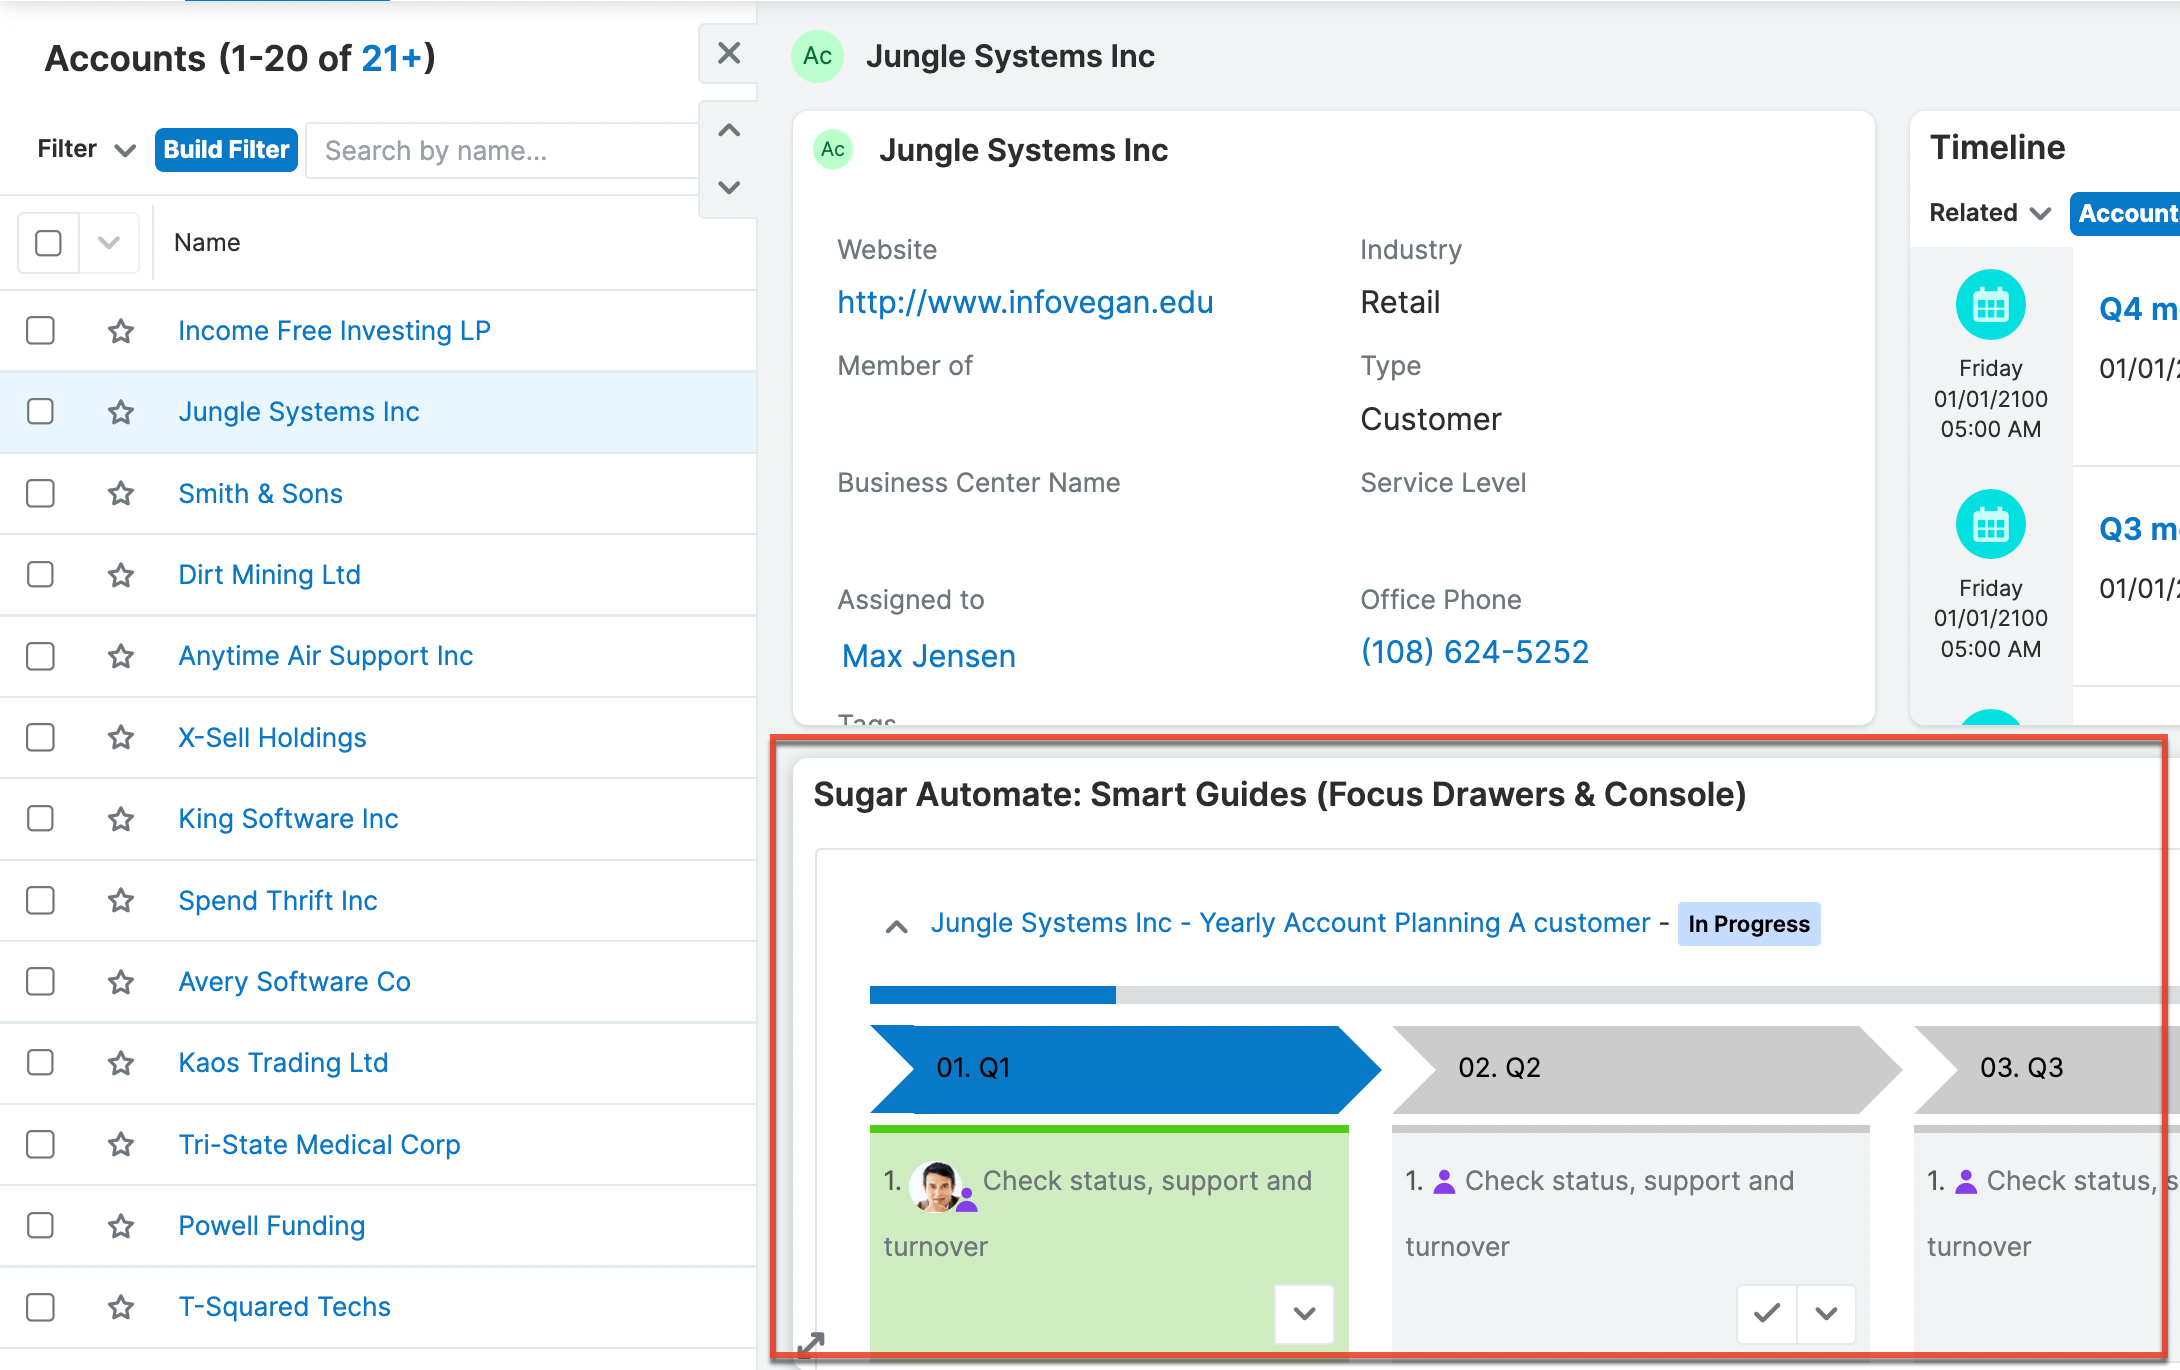Click the Search by name field
This screenshot has width=2180, height=1370.
click(500, 151)
